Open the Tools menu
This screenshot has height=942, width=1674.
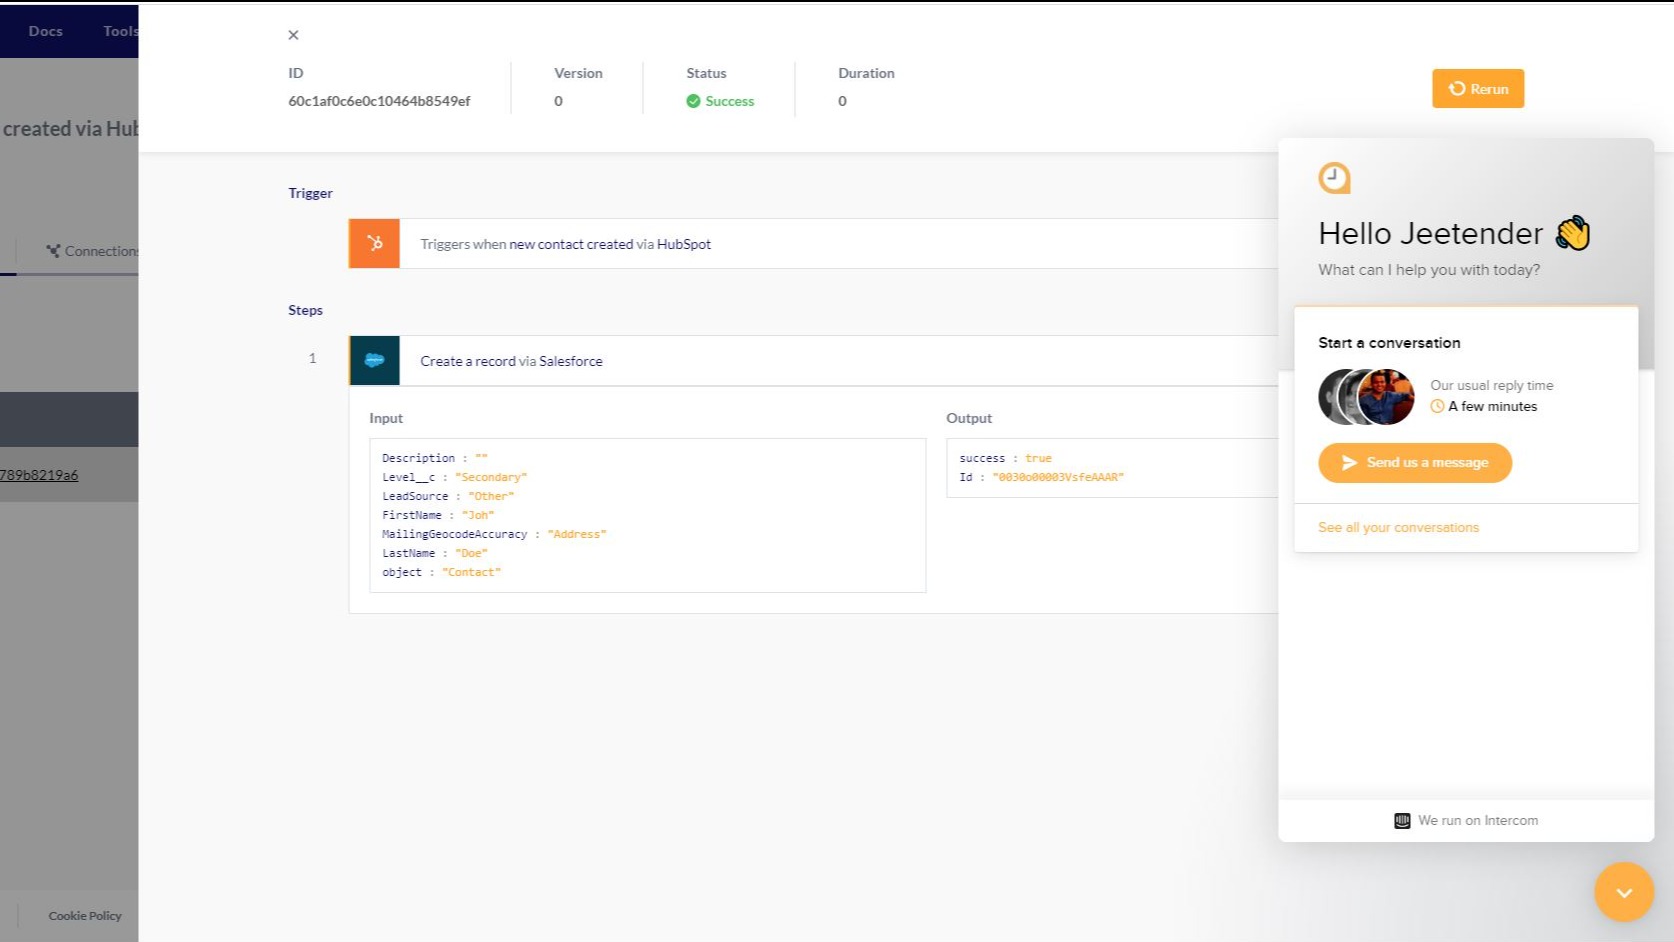click(119, 31)
